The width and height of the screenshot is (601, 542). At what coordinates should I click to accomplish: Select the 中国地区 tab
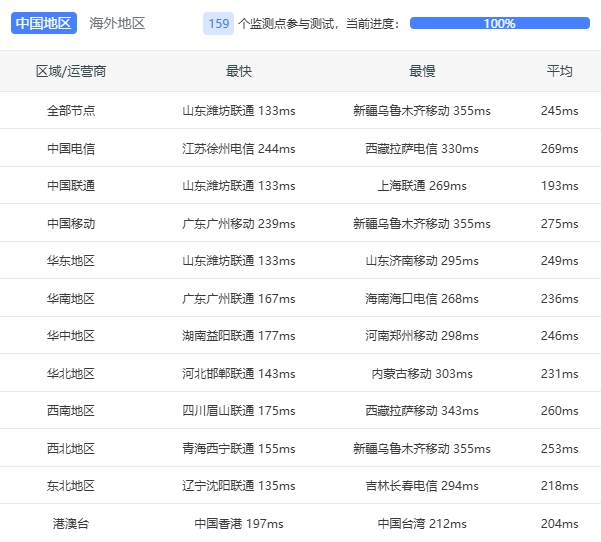point(44,23)
